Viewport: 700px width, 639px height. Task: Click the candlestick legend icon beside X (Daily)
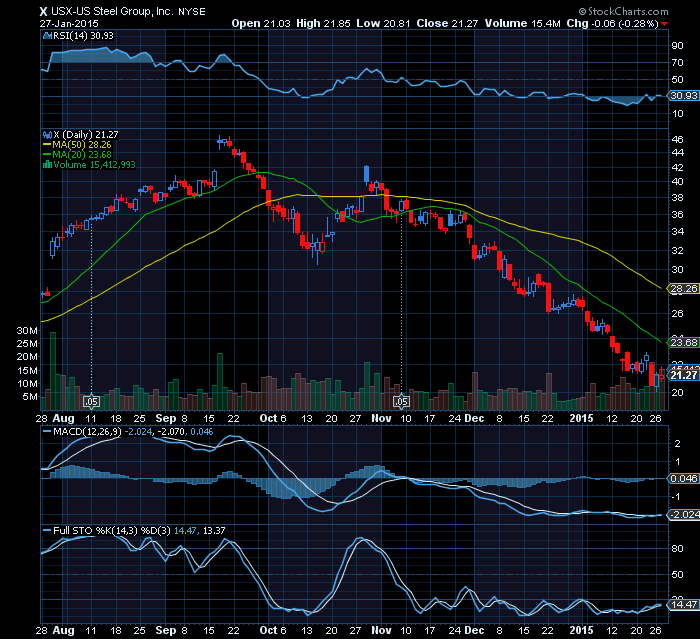pos(47,134)
